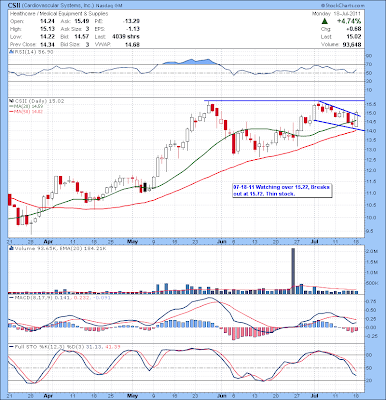Click the Last price 15.02 at right

354,37
